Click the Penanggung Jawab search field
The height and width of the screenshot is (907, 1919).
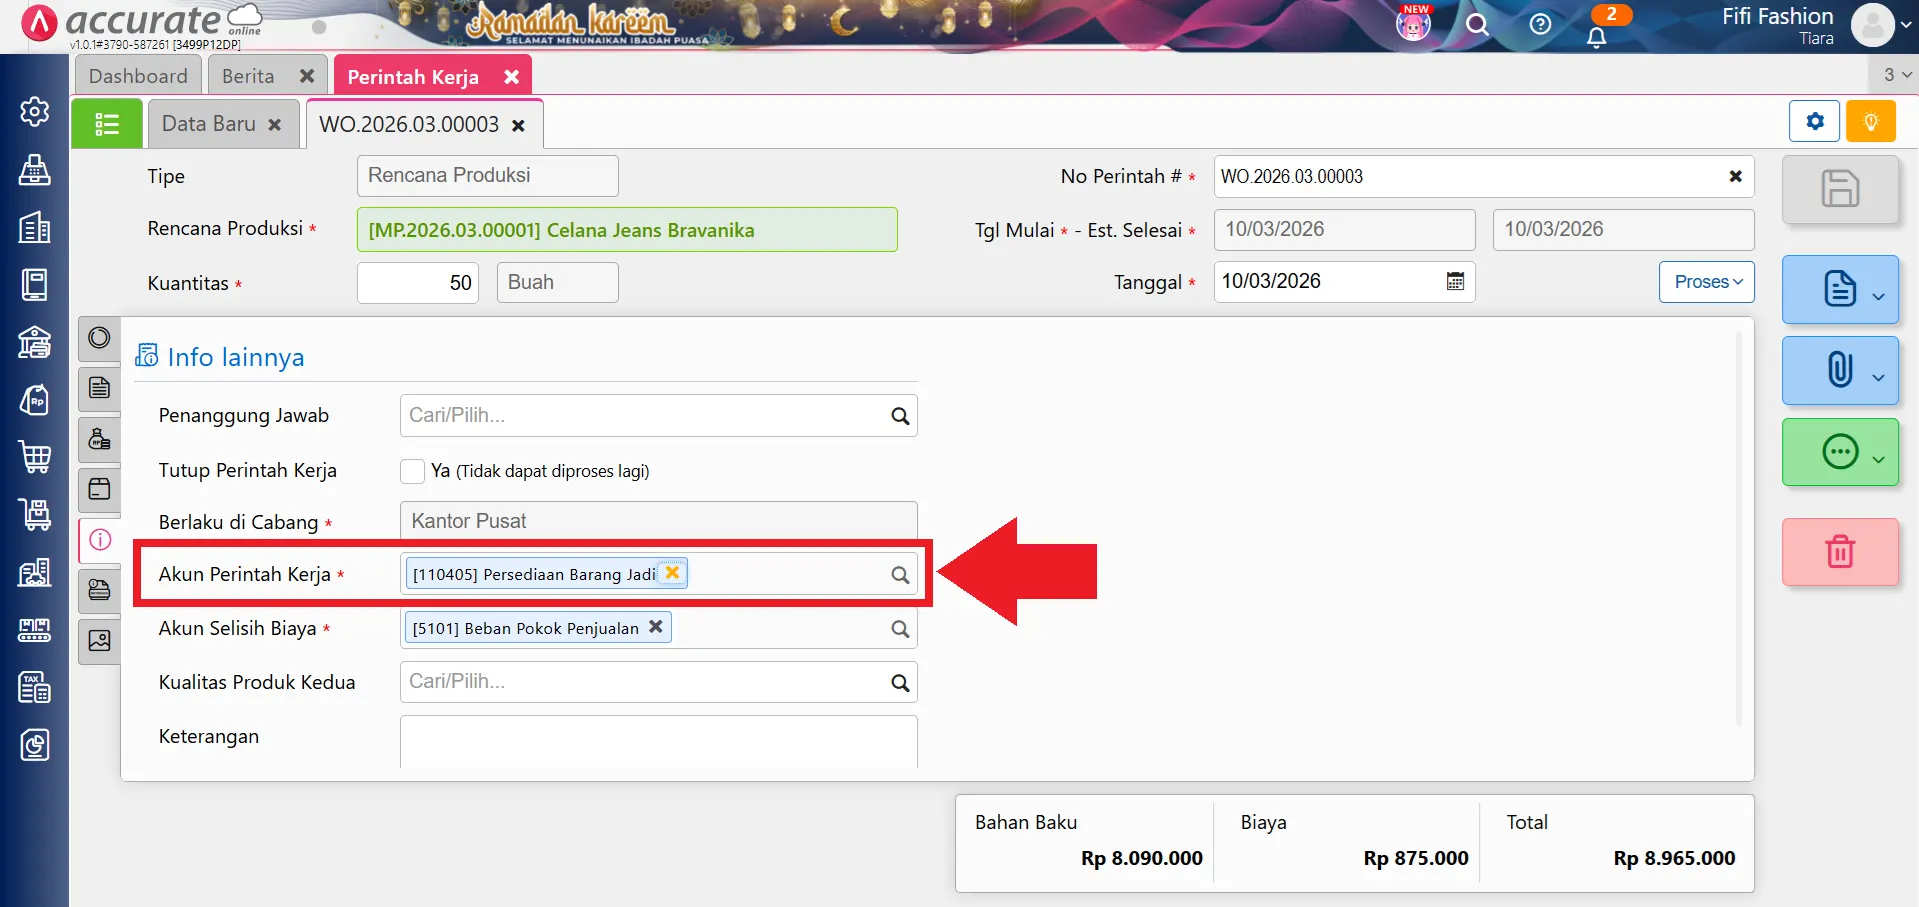[x=645, y=416]
